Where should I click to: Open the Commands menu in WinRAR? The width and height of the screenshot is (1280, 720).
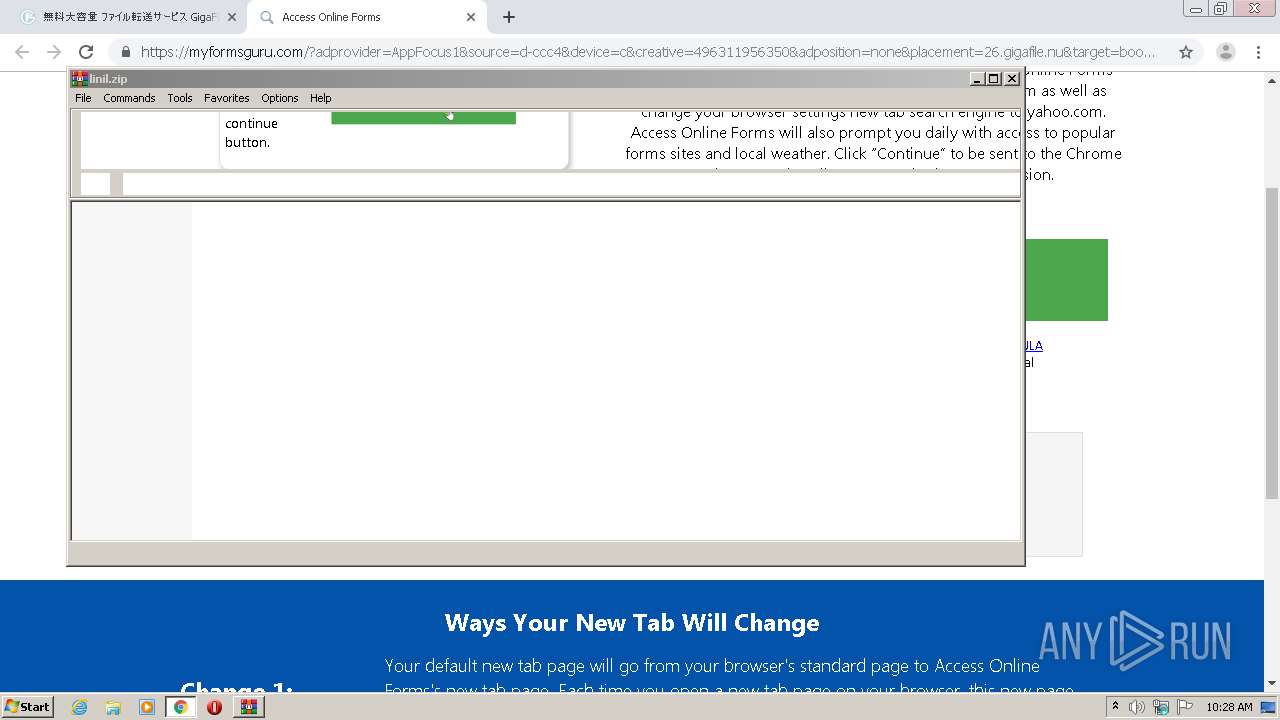[x=129, y=98]
